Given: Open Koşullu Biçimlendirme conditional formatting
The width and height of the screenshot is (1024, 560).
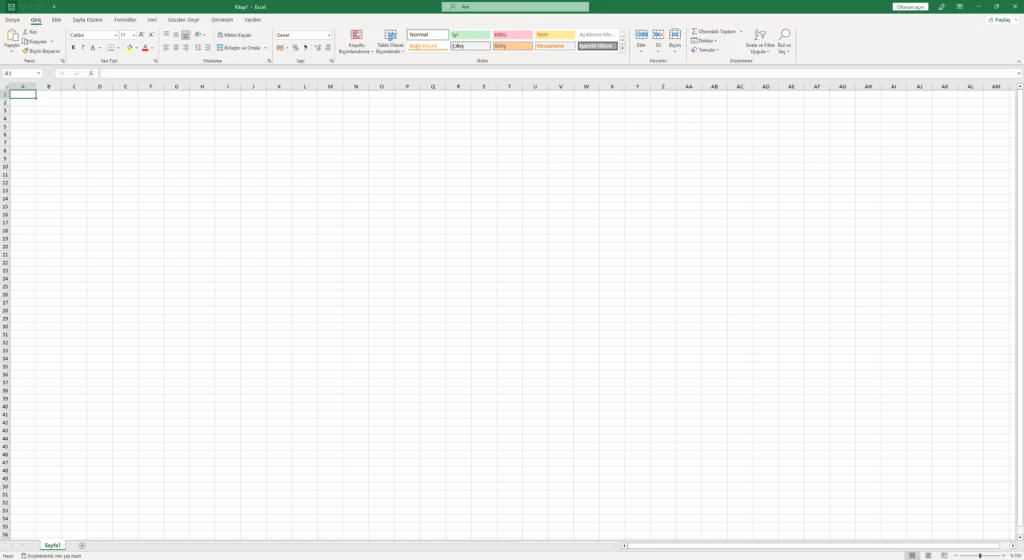Looking at the screenshot, I should pos(356,42).
